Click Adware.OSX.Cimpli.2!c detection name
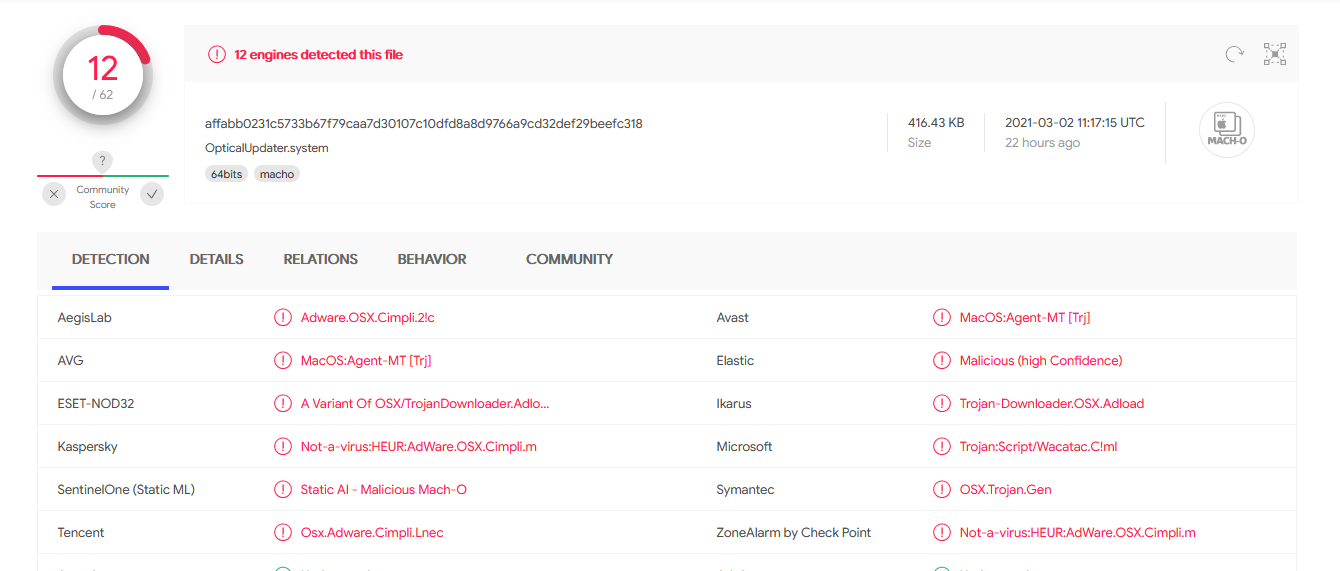Screen dimensions: 1340x571 368,318
